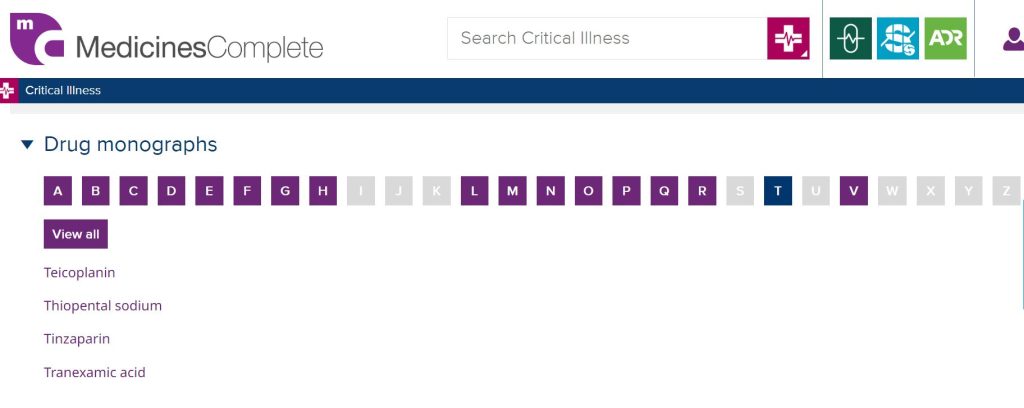The image size is (1024, 408).
Task: Click the MedicinesComplete logo
Action: (167, 40)
